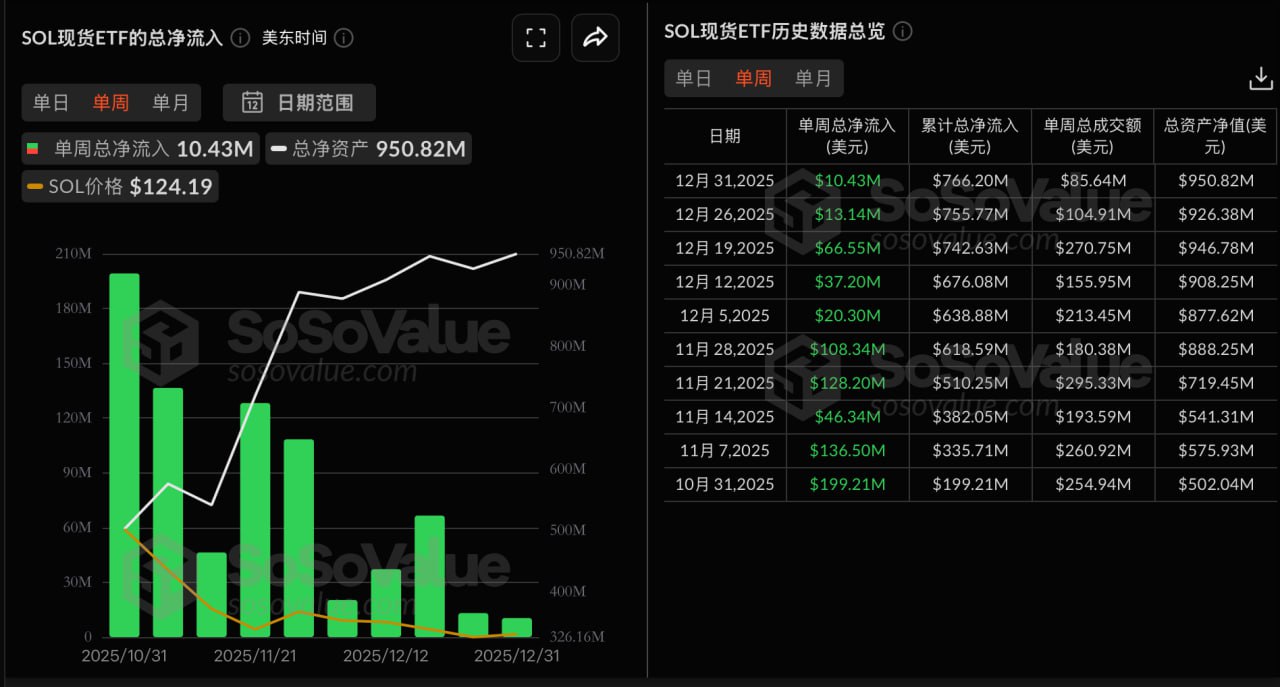The width and height of the screenshot is (1280, 687).
Task: Click the $10.43M inflow value for 12月31,2025
Action: click(847, 180)
